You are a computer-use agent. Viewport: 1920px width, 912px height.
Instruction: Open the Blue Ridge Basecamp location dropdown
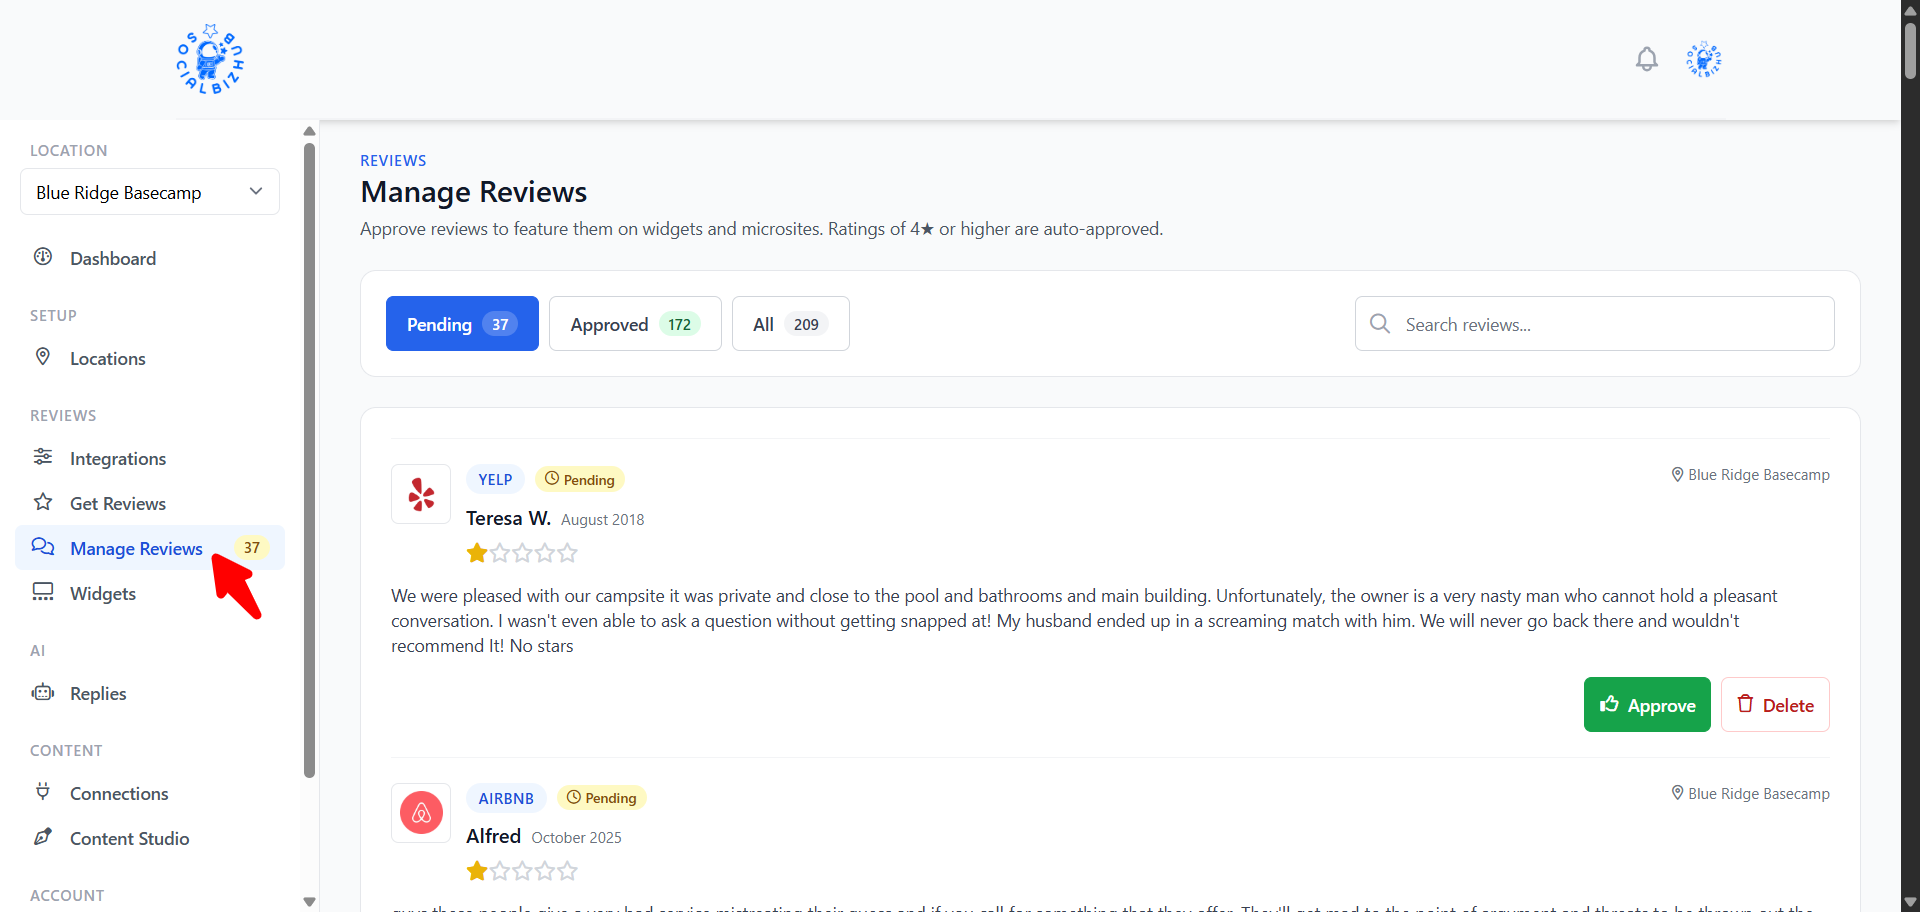(x=150, y=192)
